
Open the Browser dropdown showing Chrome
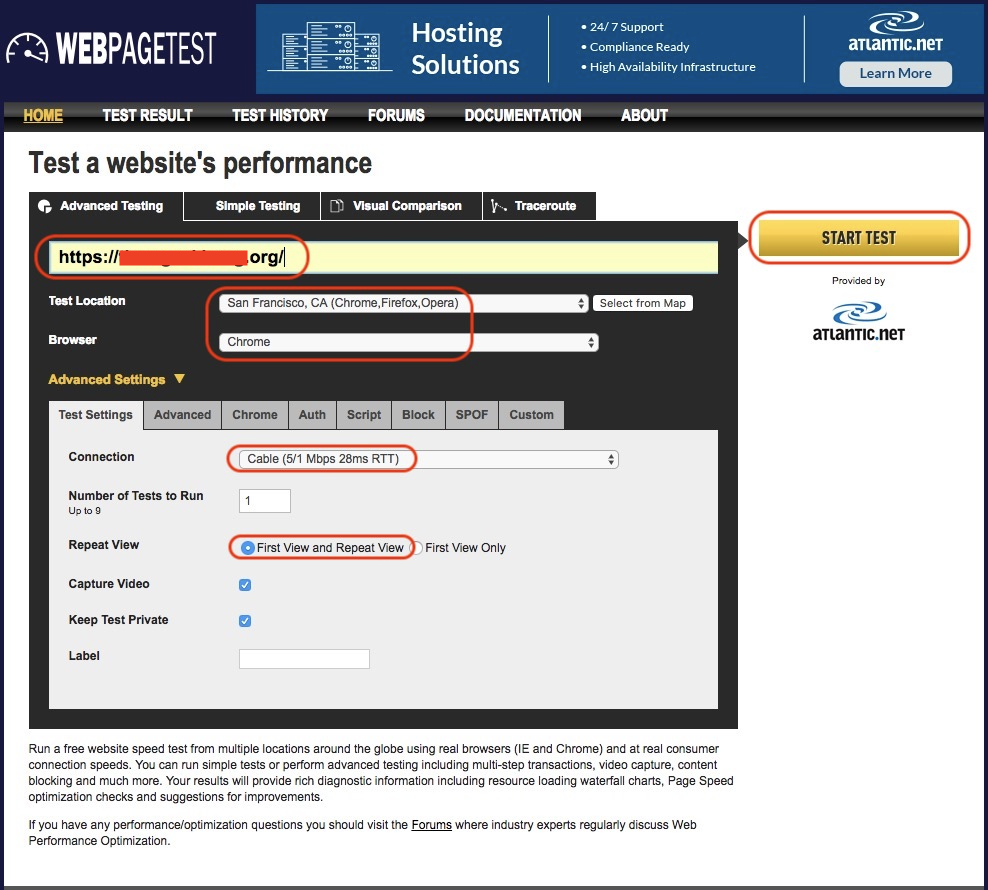[408, 342]
